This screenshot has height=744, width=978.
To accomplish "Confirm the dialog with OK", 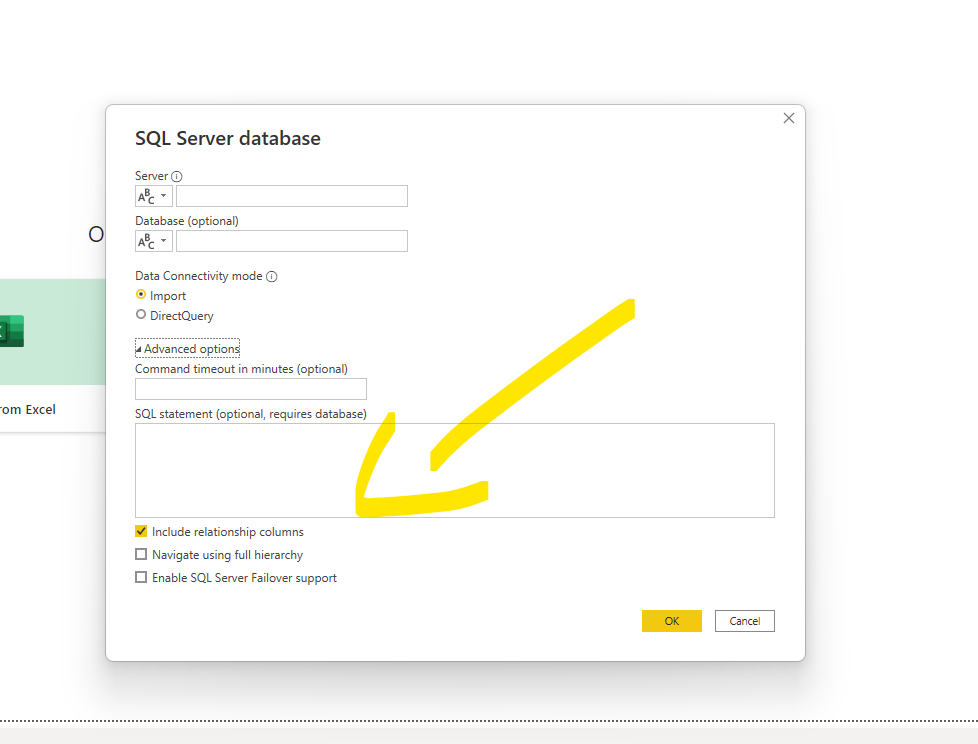I will point(672,621).
